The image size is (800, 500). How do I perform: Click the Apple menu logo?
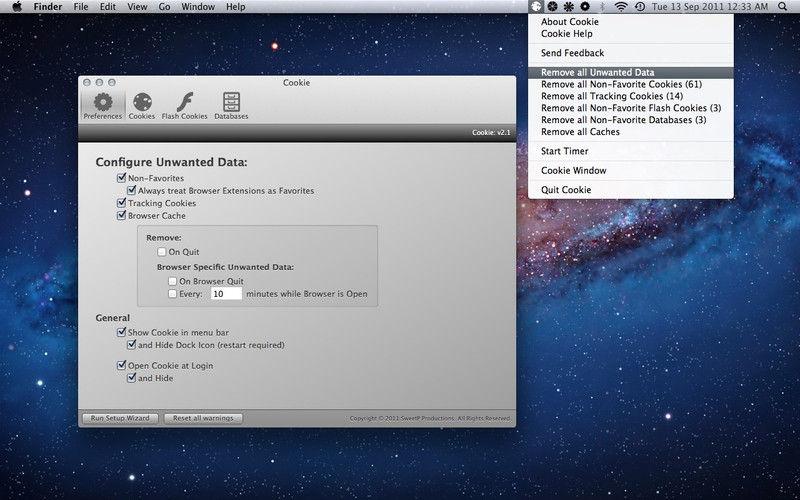[17, 7]
